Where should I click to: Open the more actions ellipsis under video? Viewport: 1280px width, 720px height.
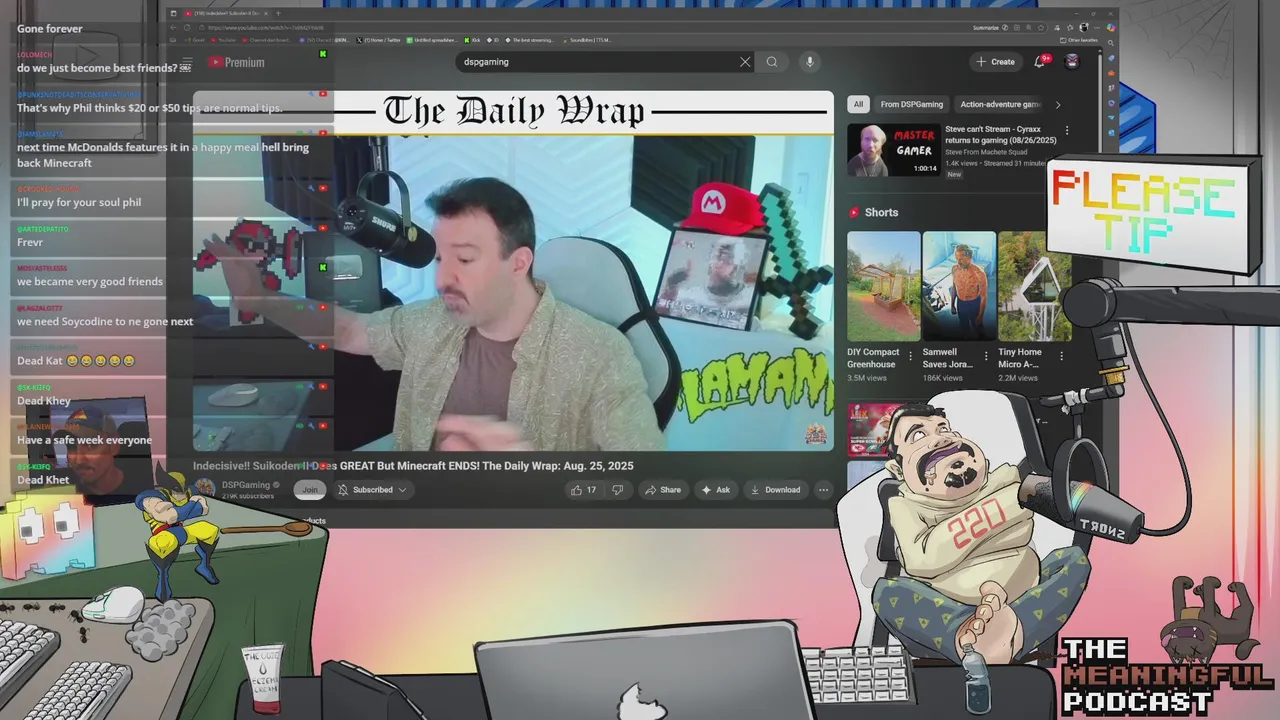click(823, 490)
